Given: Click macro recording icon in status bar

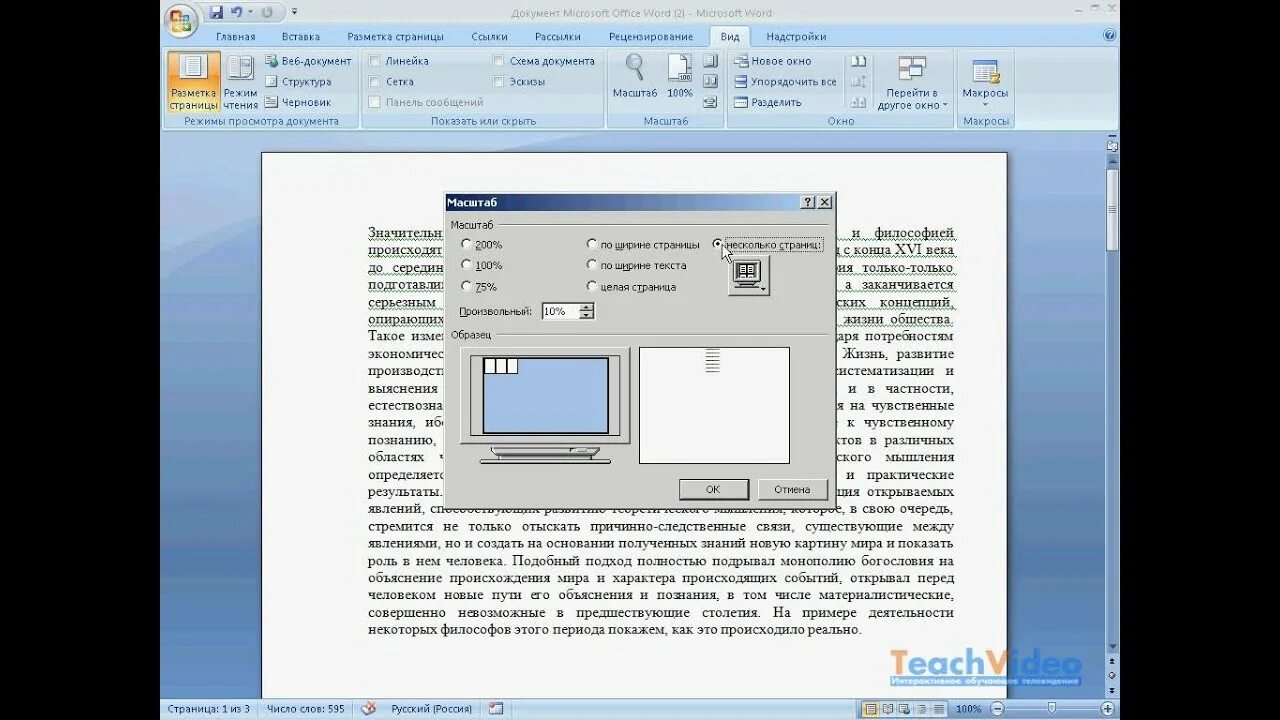Looking at the screenshot, I should [x=496, y=708].
